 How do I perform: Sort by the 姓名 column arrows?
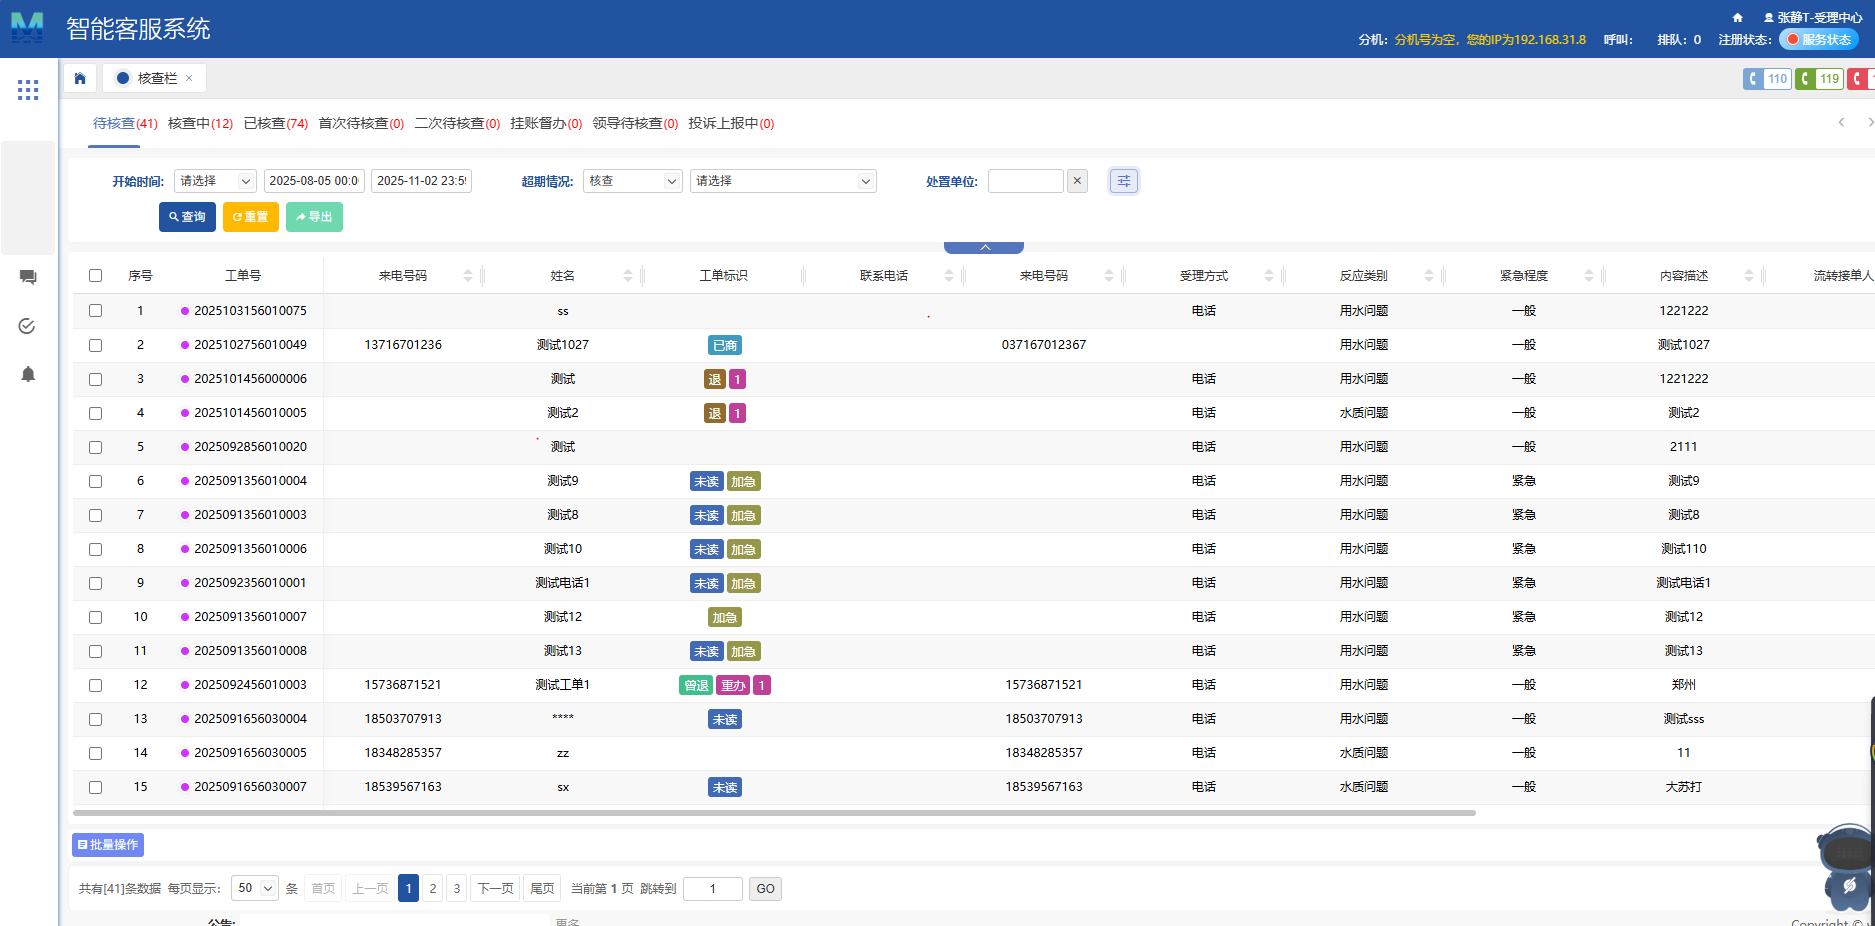pyautogui.click(x=628, y=276)
